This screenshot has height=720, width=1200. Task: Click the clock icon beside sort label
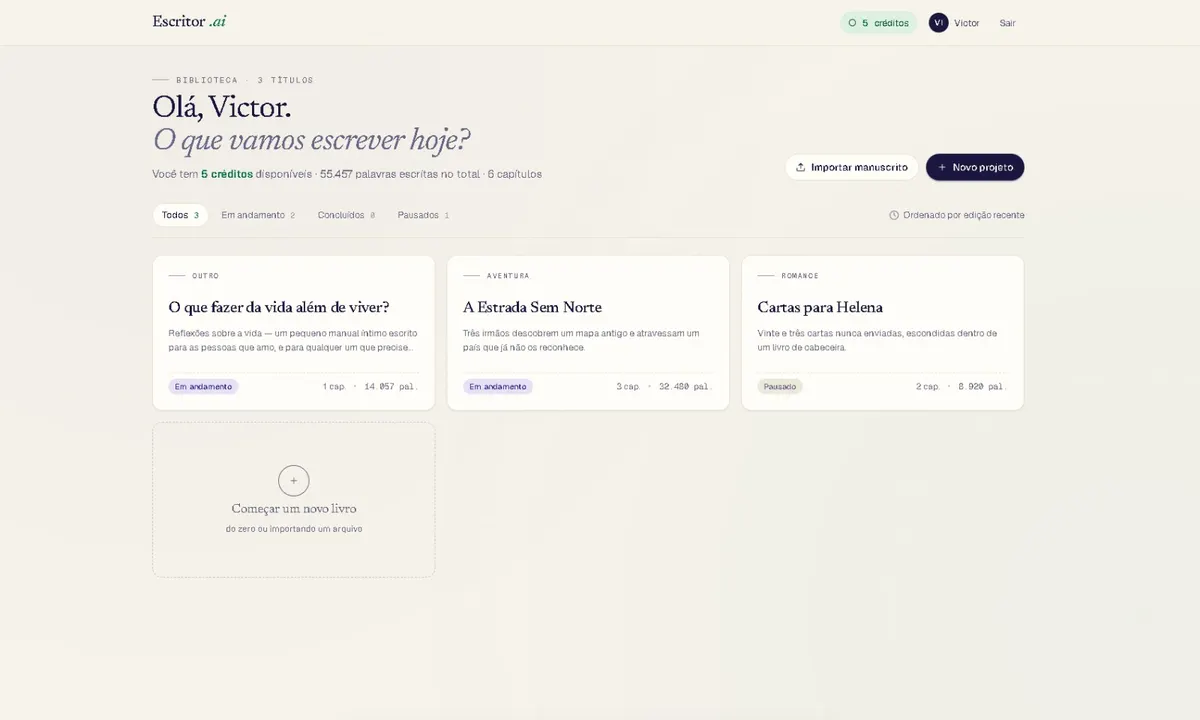click(894, 215)
